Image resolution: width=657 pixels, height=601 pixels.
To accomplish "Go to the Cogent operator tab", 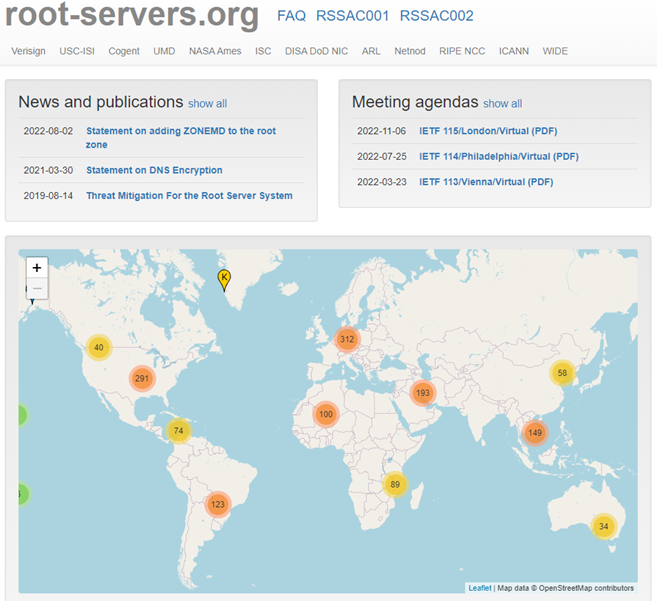I will tap(124, 51).
